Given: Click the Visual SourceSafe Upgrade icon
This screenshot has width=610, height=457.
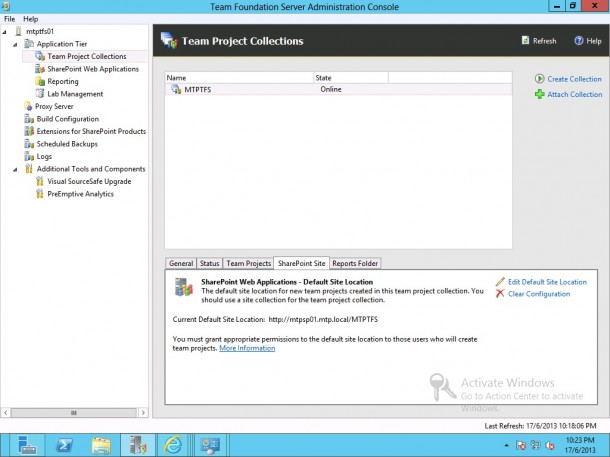Looking at the screenshot, I should (x=40, y=181).
